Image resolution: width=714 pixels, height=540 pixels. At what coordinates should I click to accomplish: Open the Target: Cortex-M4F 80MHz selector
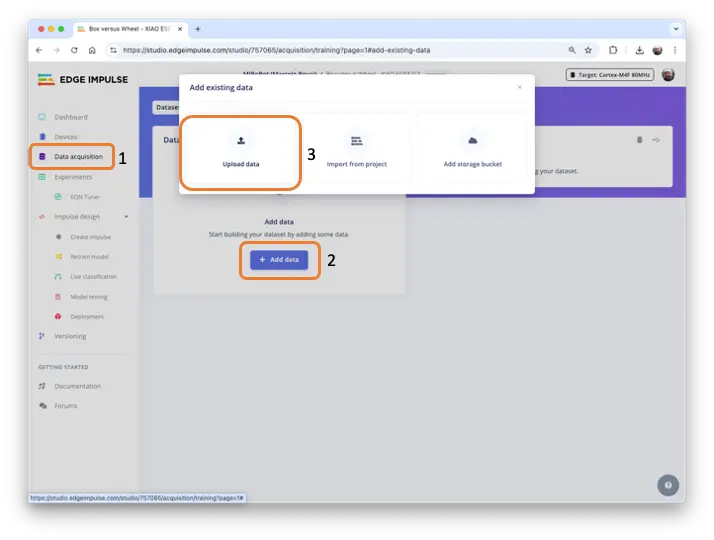[x=610, y=75]
